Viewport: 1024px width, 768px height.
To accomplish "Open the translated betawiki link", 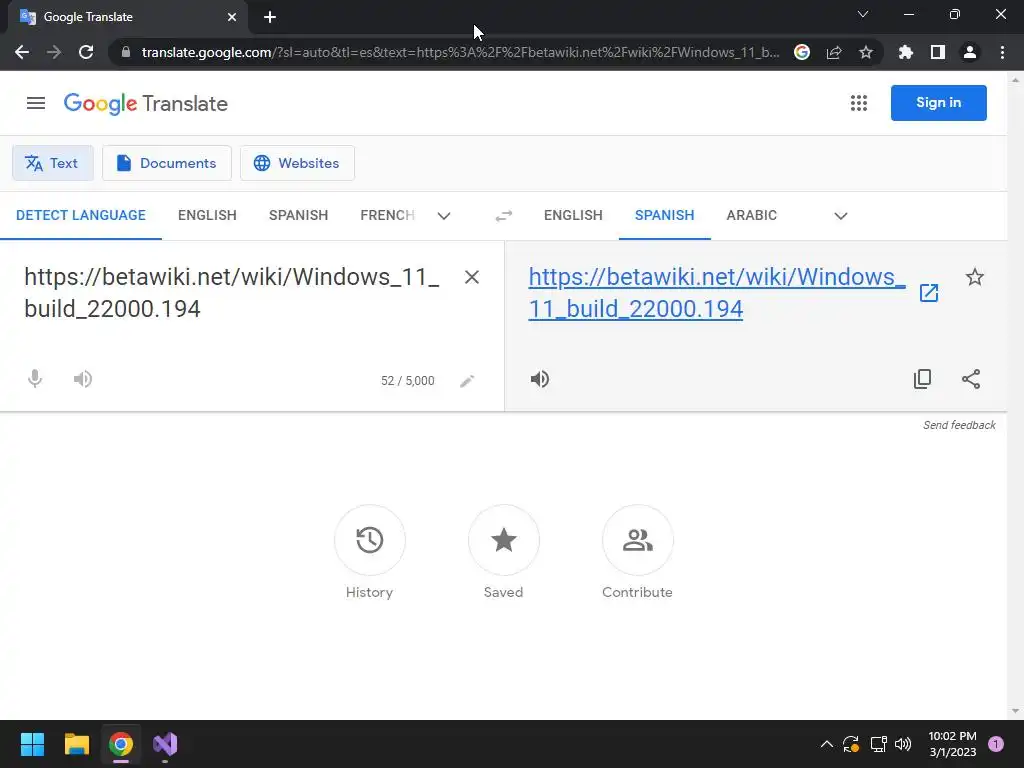I will tap(716, 293).
